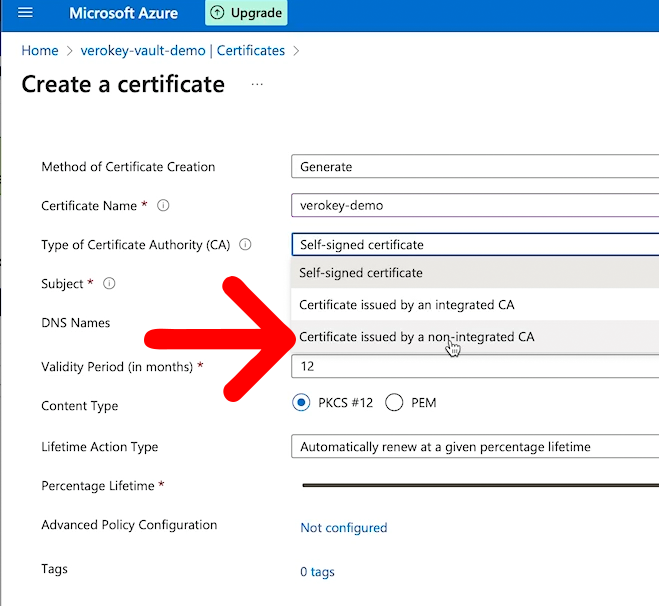This screenshot has width=659, height=606.
Task: Open Method of Certificate Creation dropdown
Action: coord(475,167)
